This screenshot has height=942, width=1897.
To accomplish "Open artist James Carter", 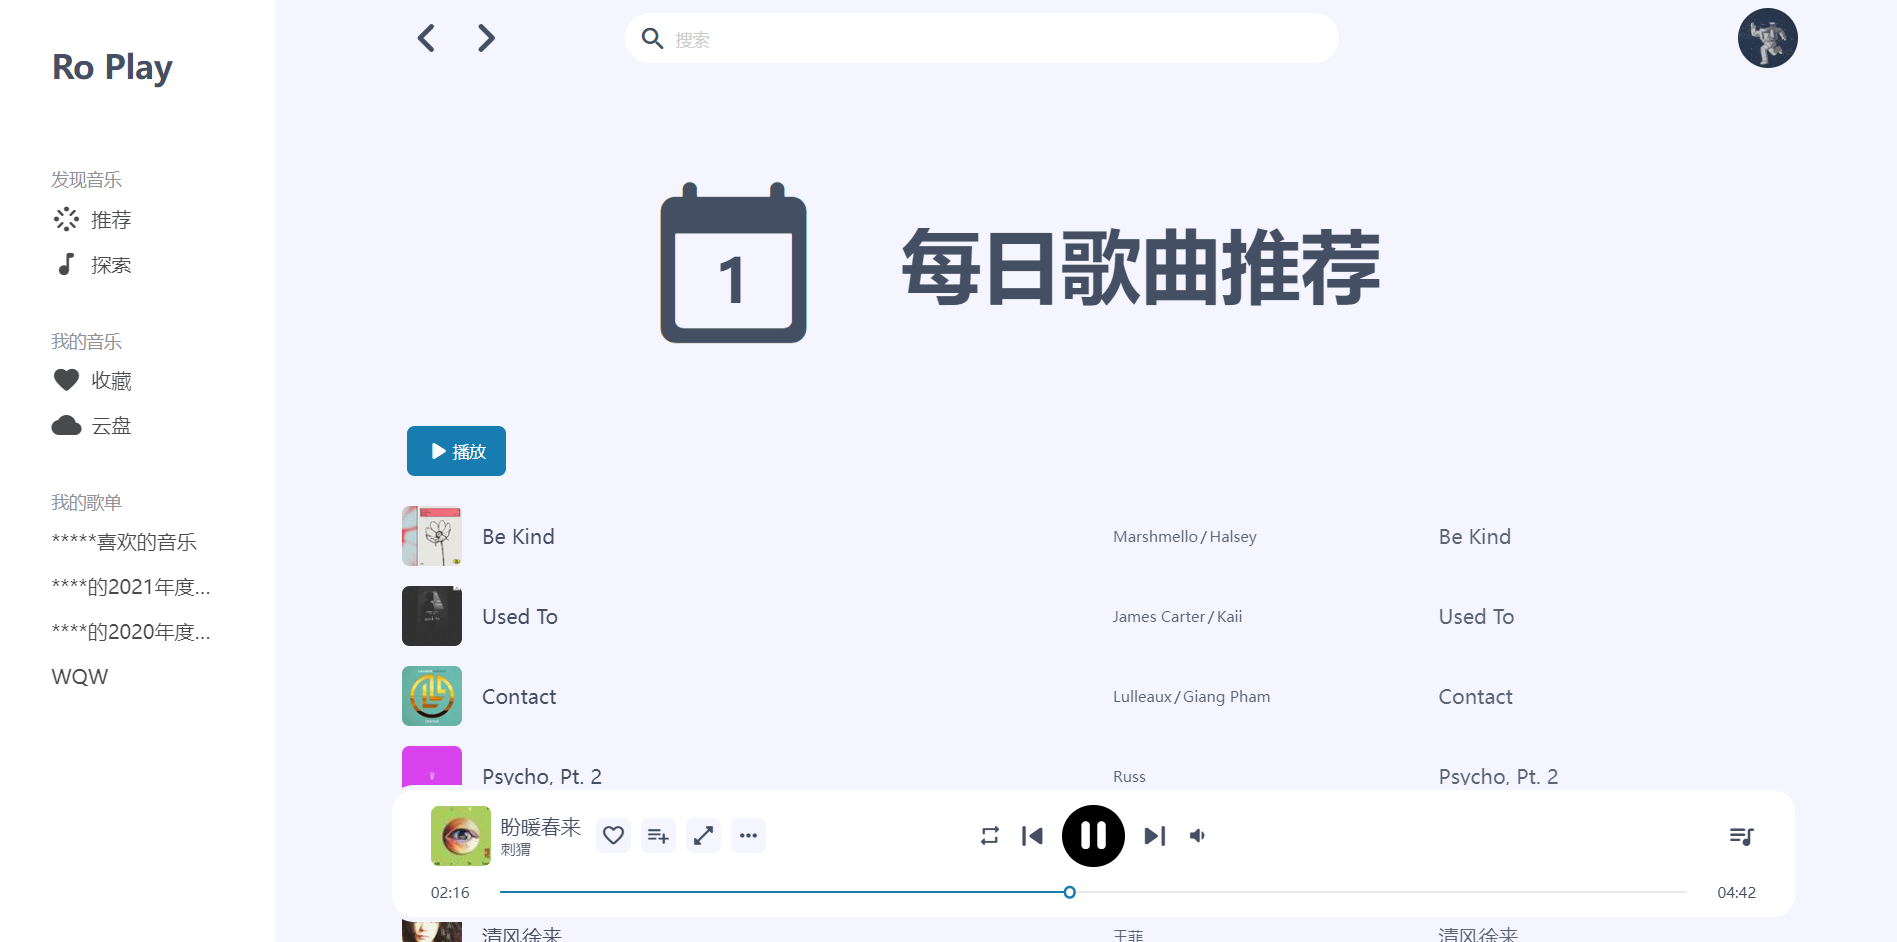I will click(1159, 617).
